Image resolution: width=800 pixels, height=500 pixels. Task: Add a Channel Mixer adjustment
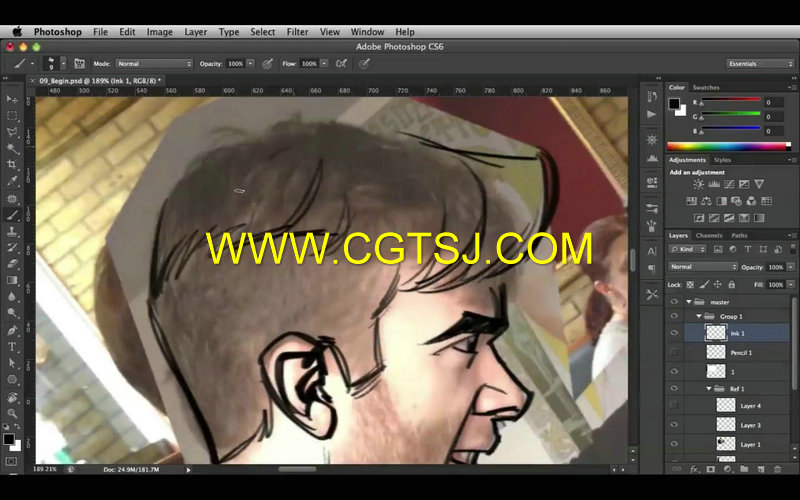751,201
